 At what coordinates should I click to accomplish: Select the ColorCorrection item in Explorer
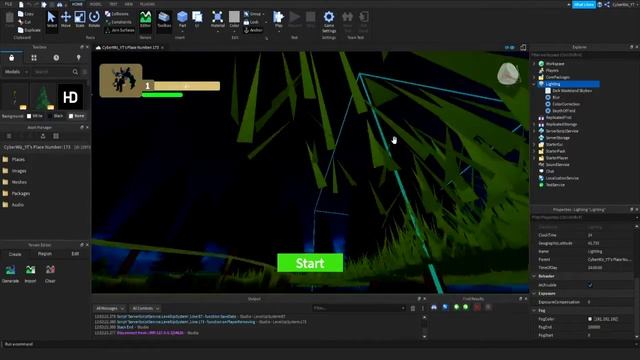(x=566, y=104)
